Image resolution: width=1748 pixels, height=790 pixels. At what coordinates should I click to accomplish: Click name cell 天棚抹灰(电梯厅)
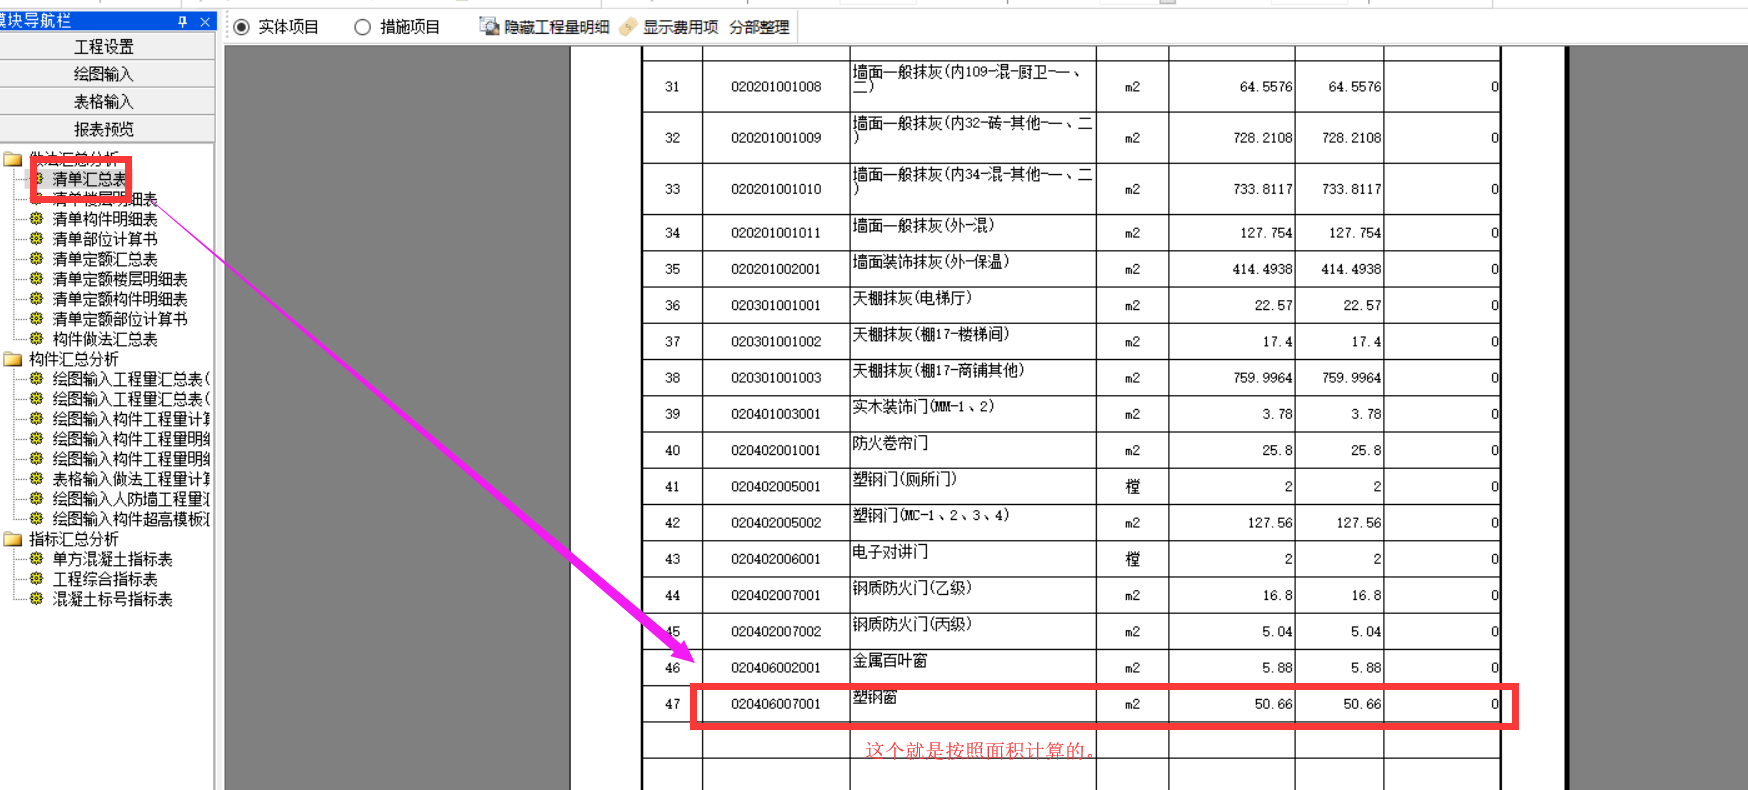pos(973,305)
